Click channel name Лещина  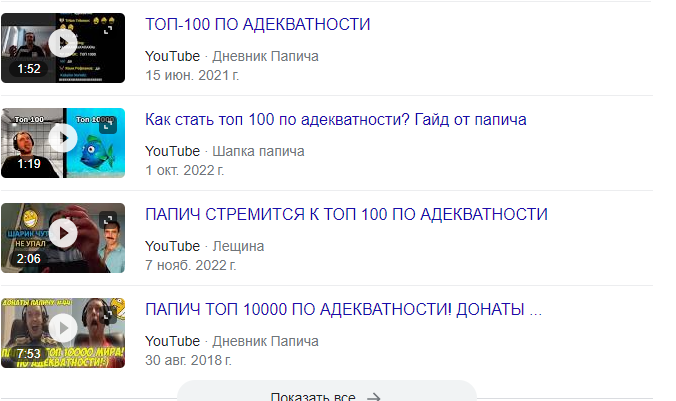pyautogui.click(x=238, y=246)
